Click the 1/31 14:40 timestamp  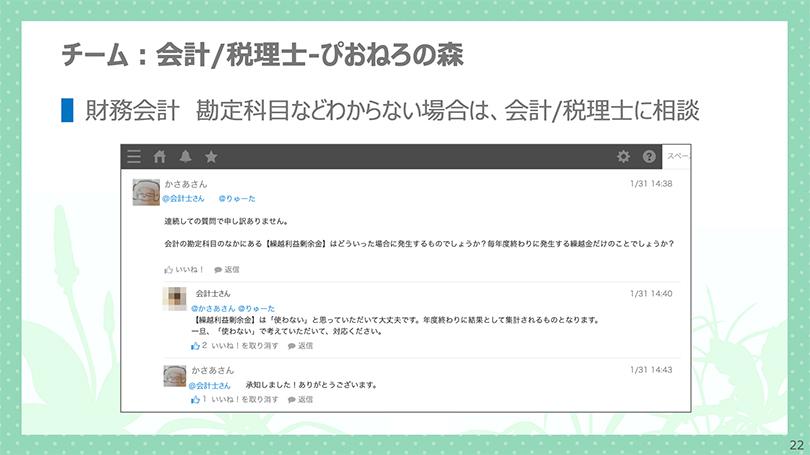click(651, 294)
